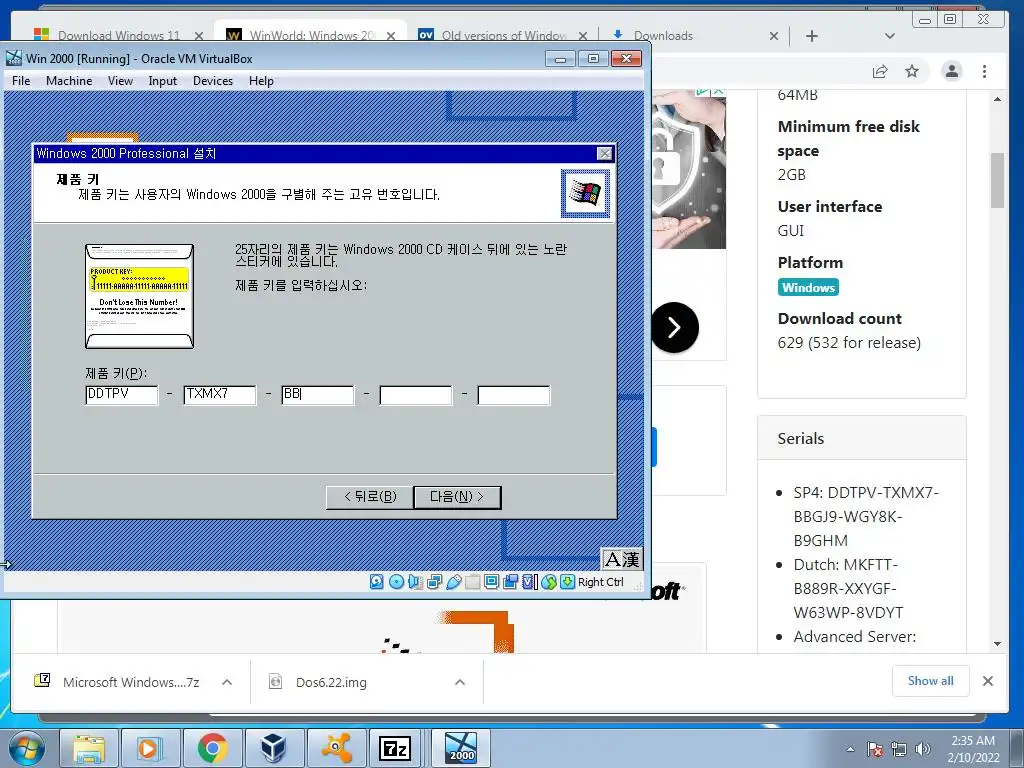Click the hard disk activity icon in VirtualBox status bar
Image resolution: width=1024 pixels, height=768 pixels.
pyautogui.click(x=377, y=582)
